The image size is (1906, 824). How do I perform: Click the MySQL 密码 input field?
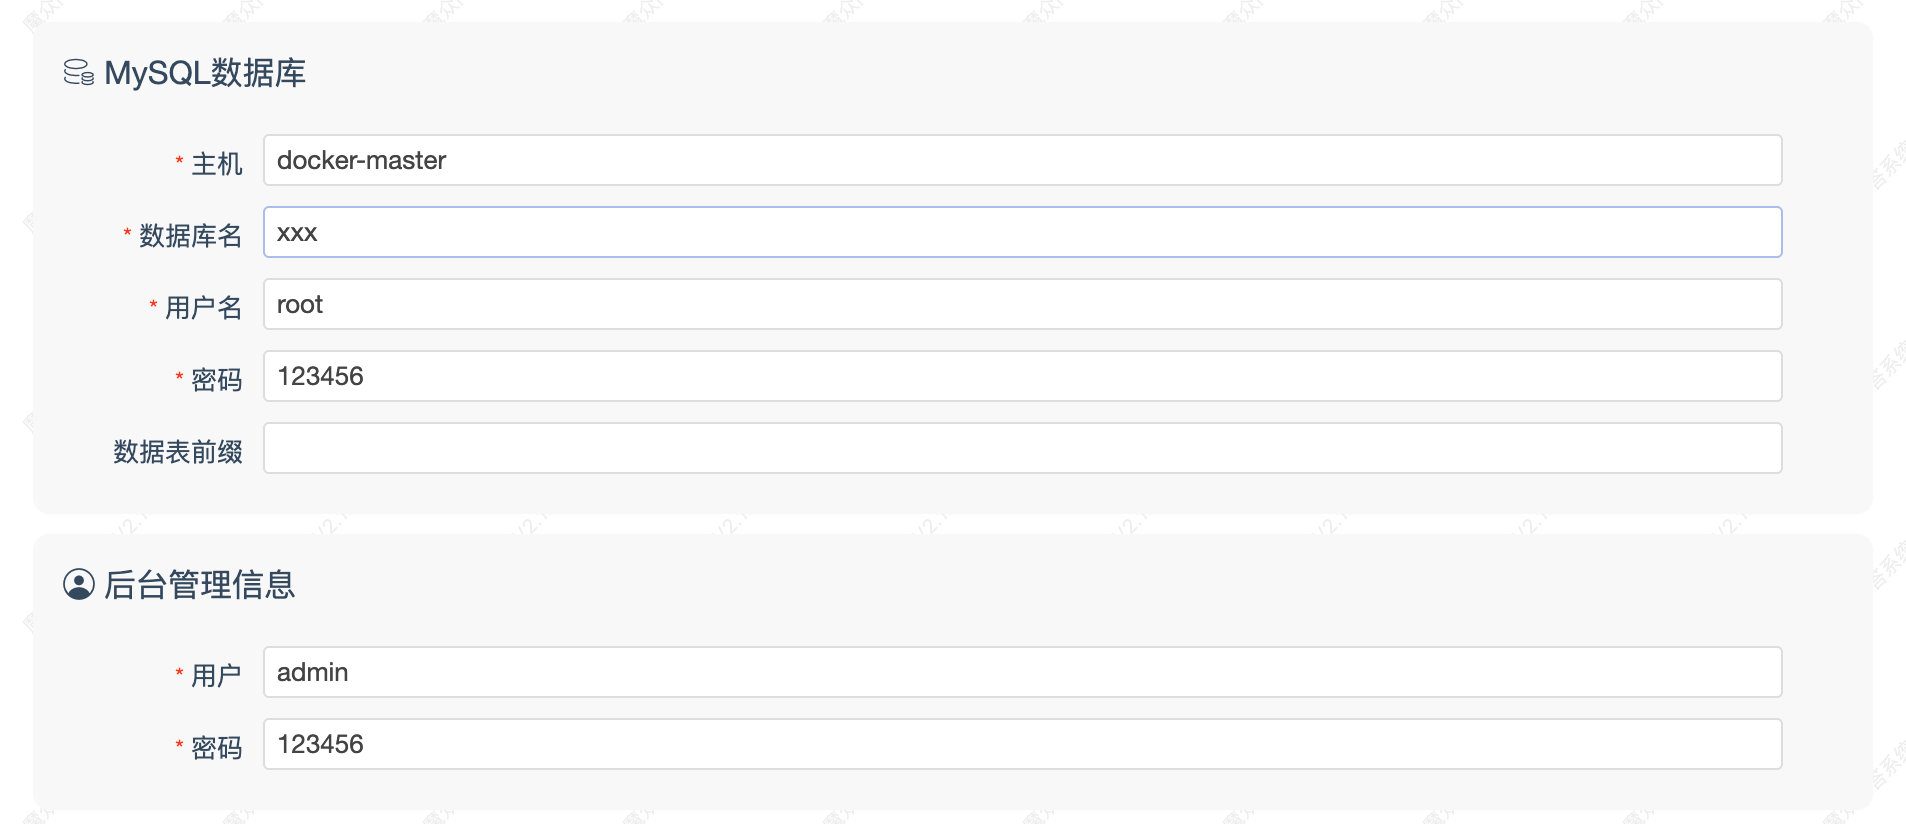click(1022, 376)
